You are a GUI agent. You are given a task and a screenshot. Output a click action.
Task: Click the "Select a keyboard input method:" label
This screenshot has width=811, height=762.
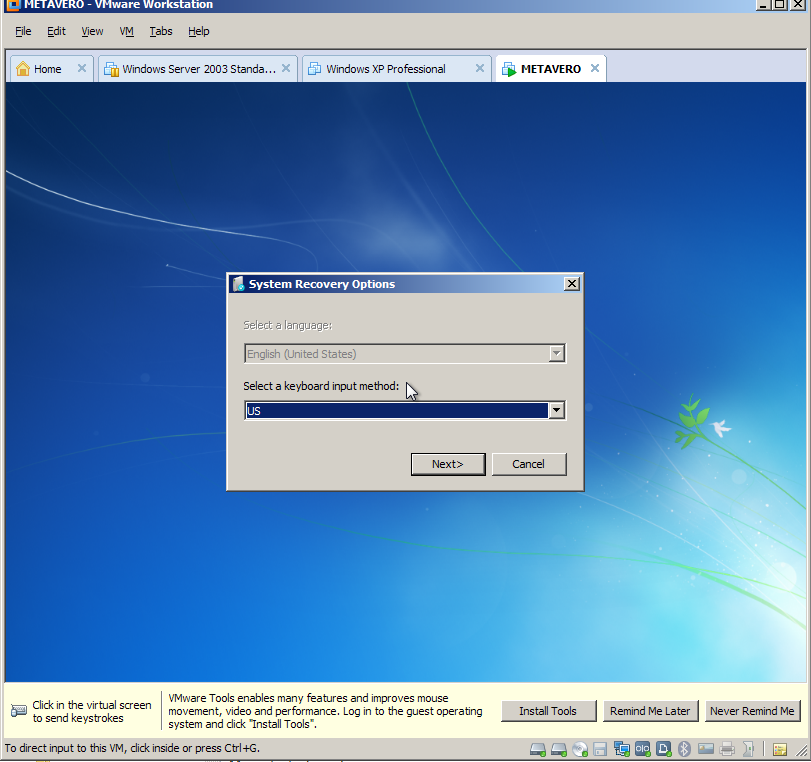tap(321, 386)
